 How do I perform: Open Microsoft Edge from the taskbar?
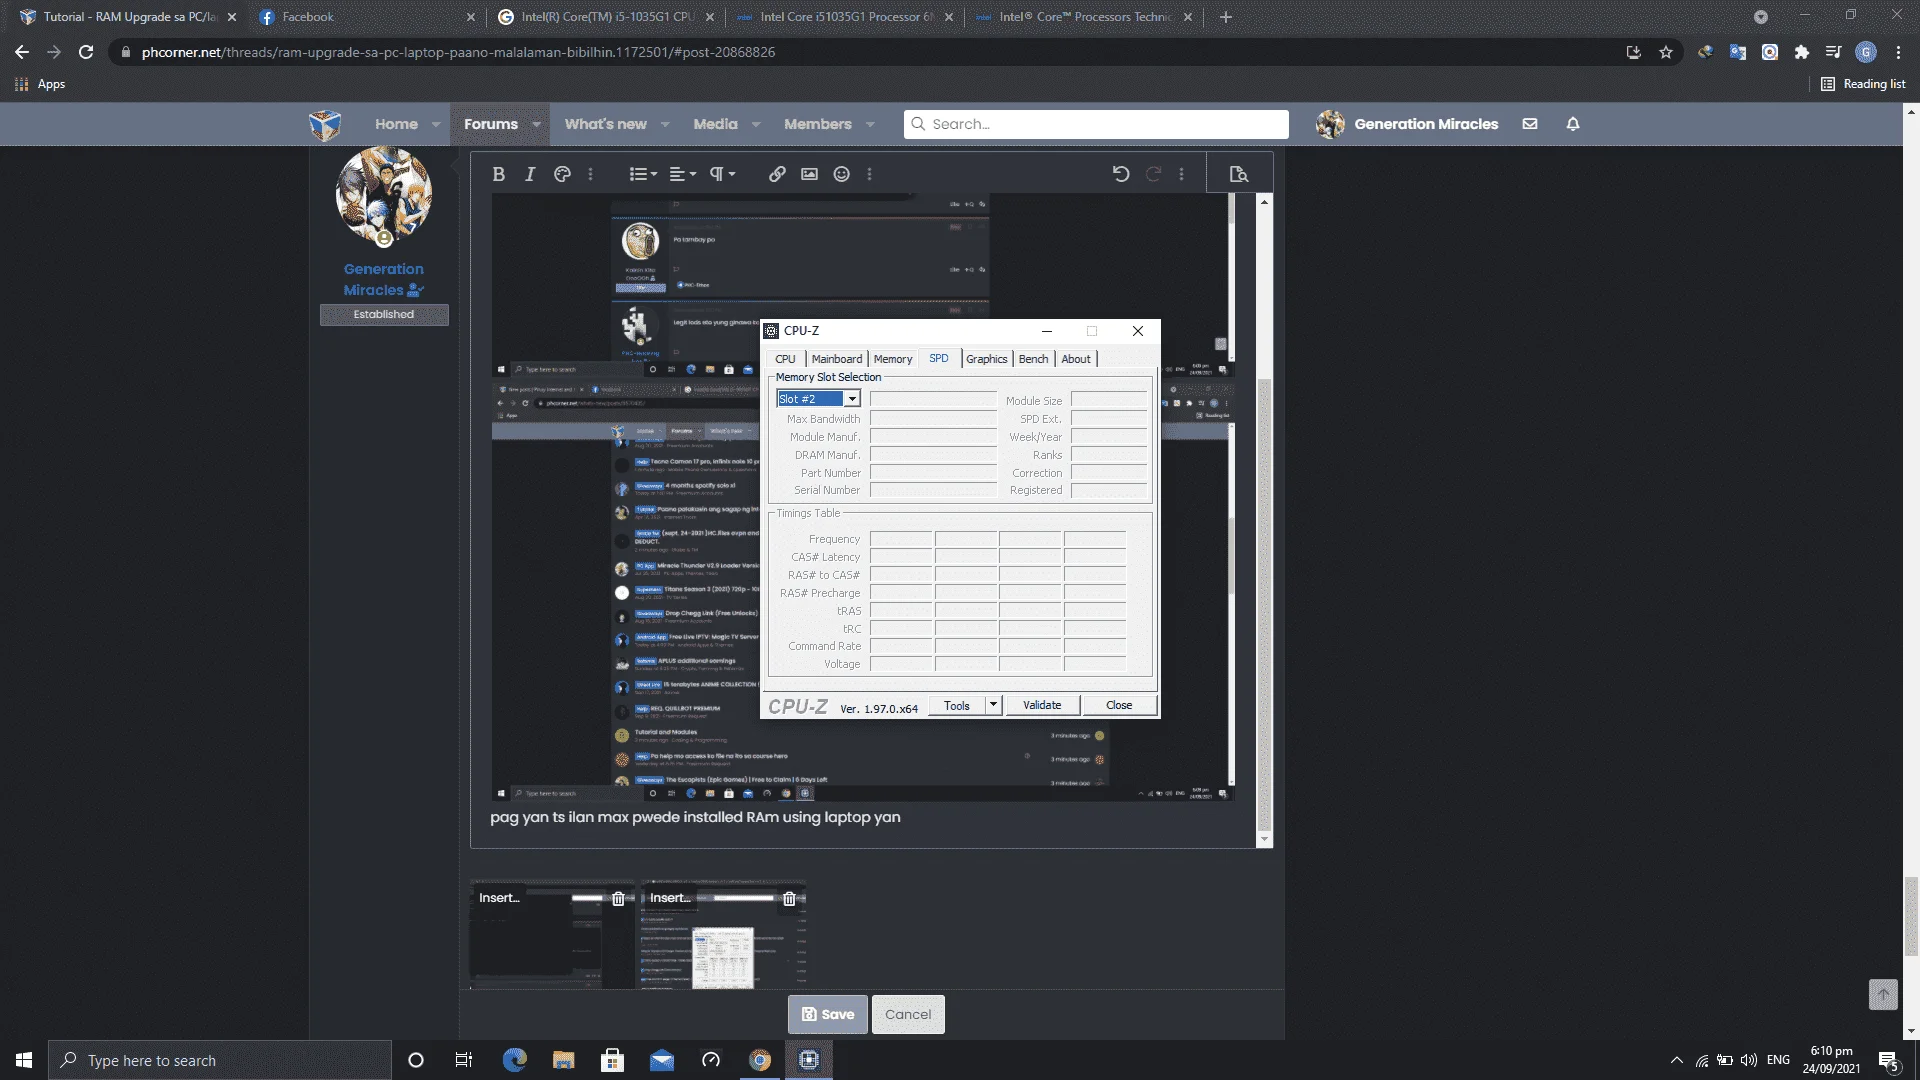pos(515,1060)
